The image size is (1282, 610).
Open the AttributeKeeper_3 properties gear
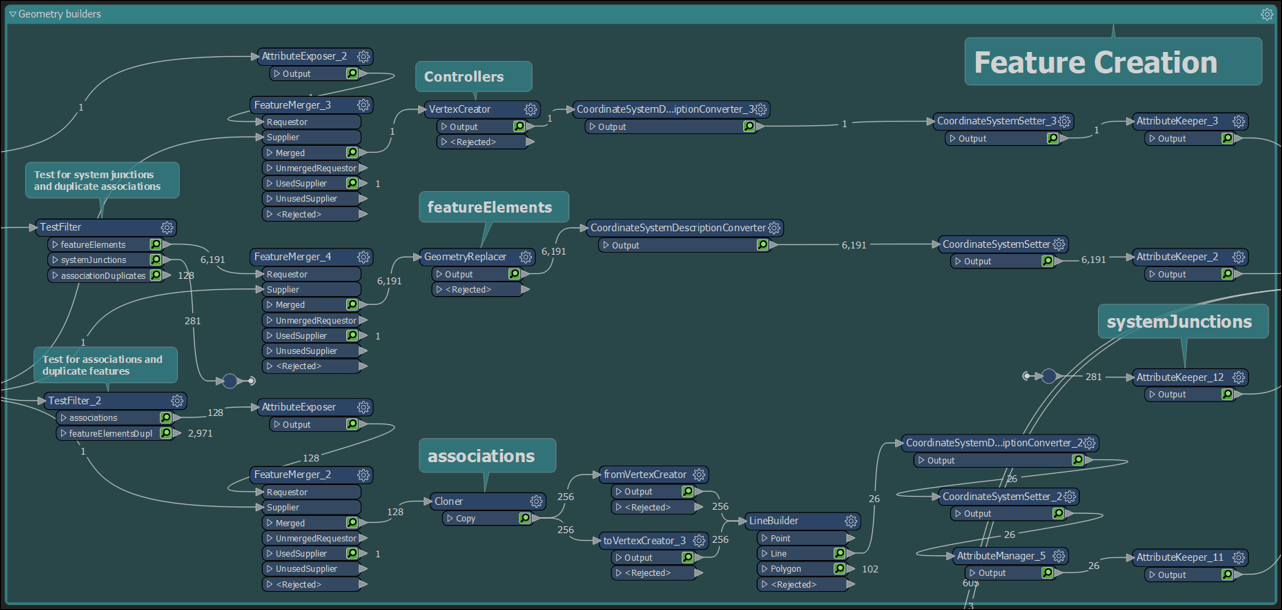(1238, 121)
